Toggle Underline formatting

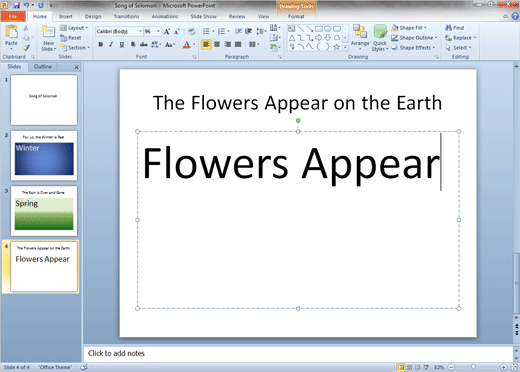[x=122, y=44]
